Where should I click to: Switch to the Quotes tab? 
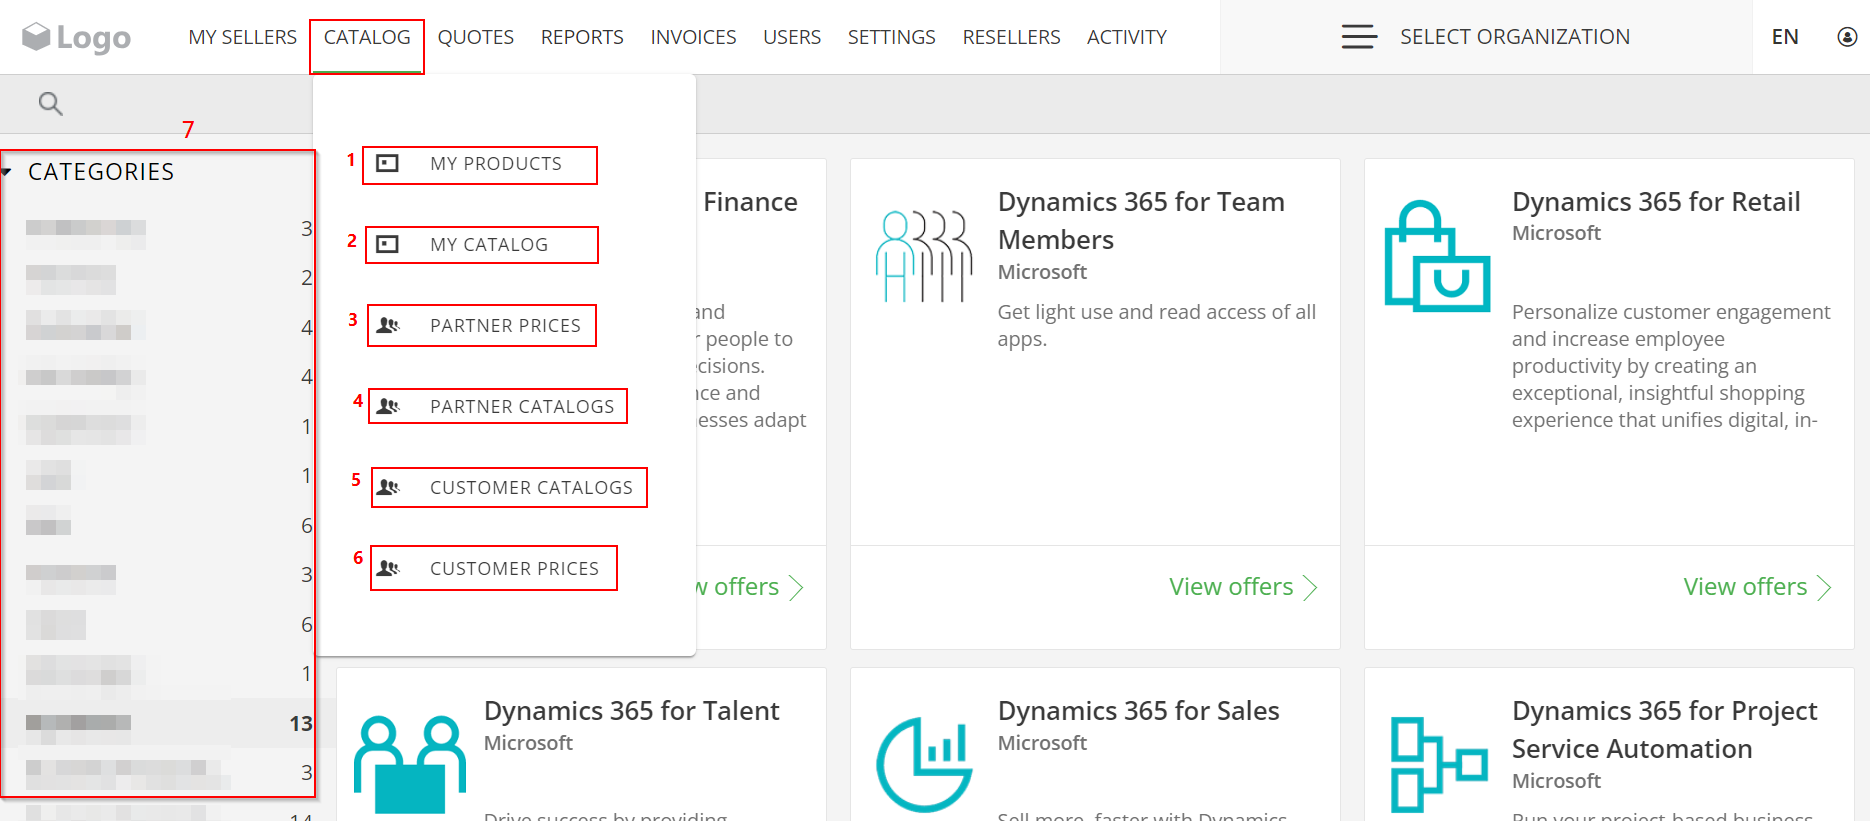coord(476,37)
